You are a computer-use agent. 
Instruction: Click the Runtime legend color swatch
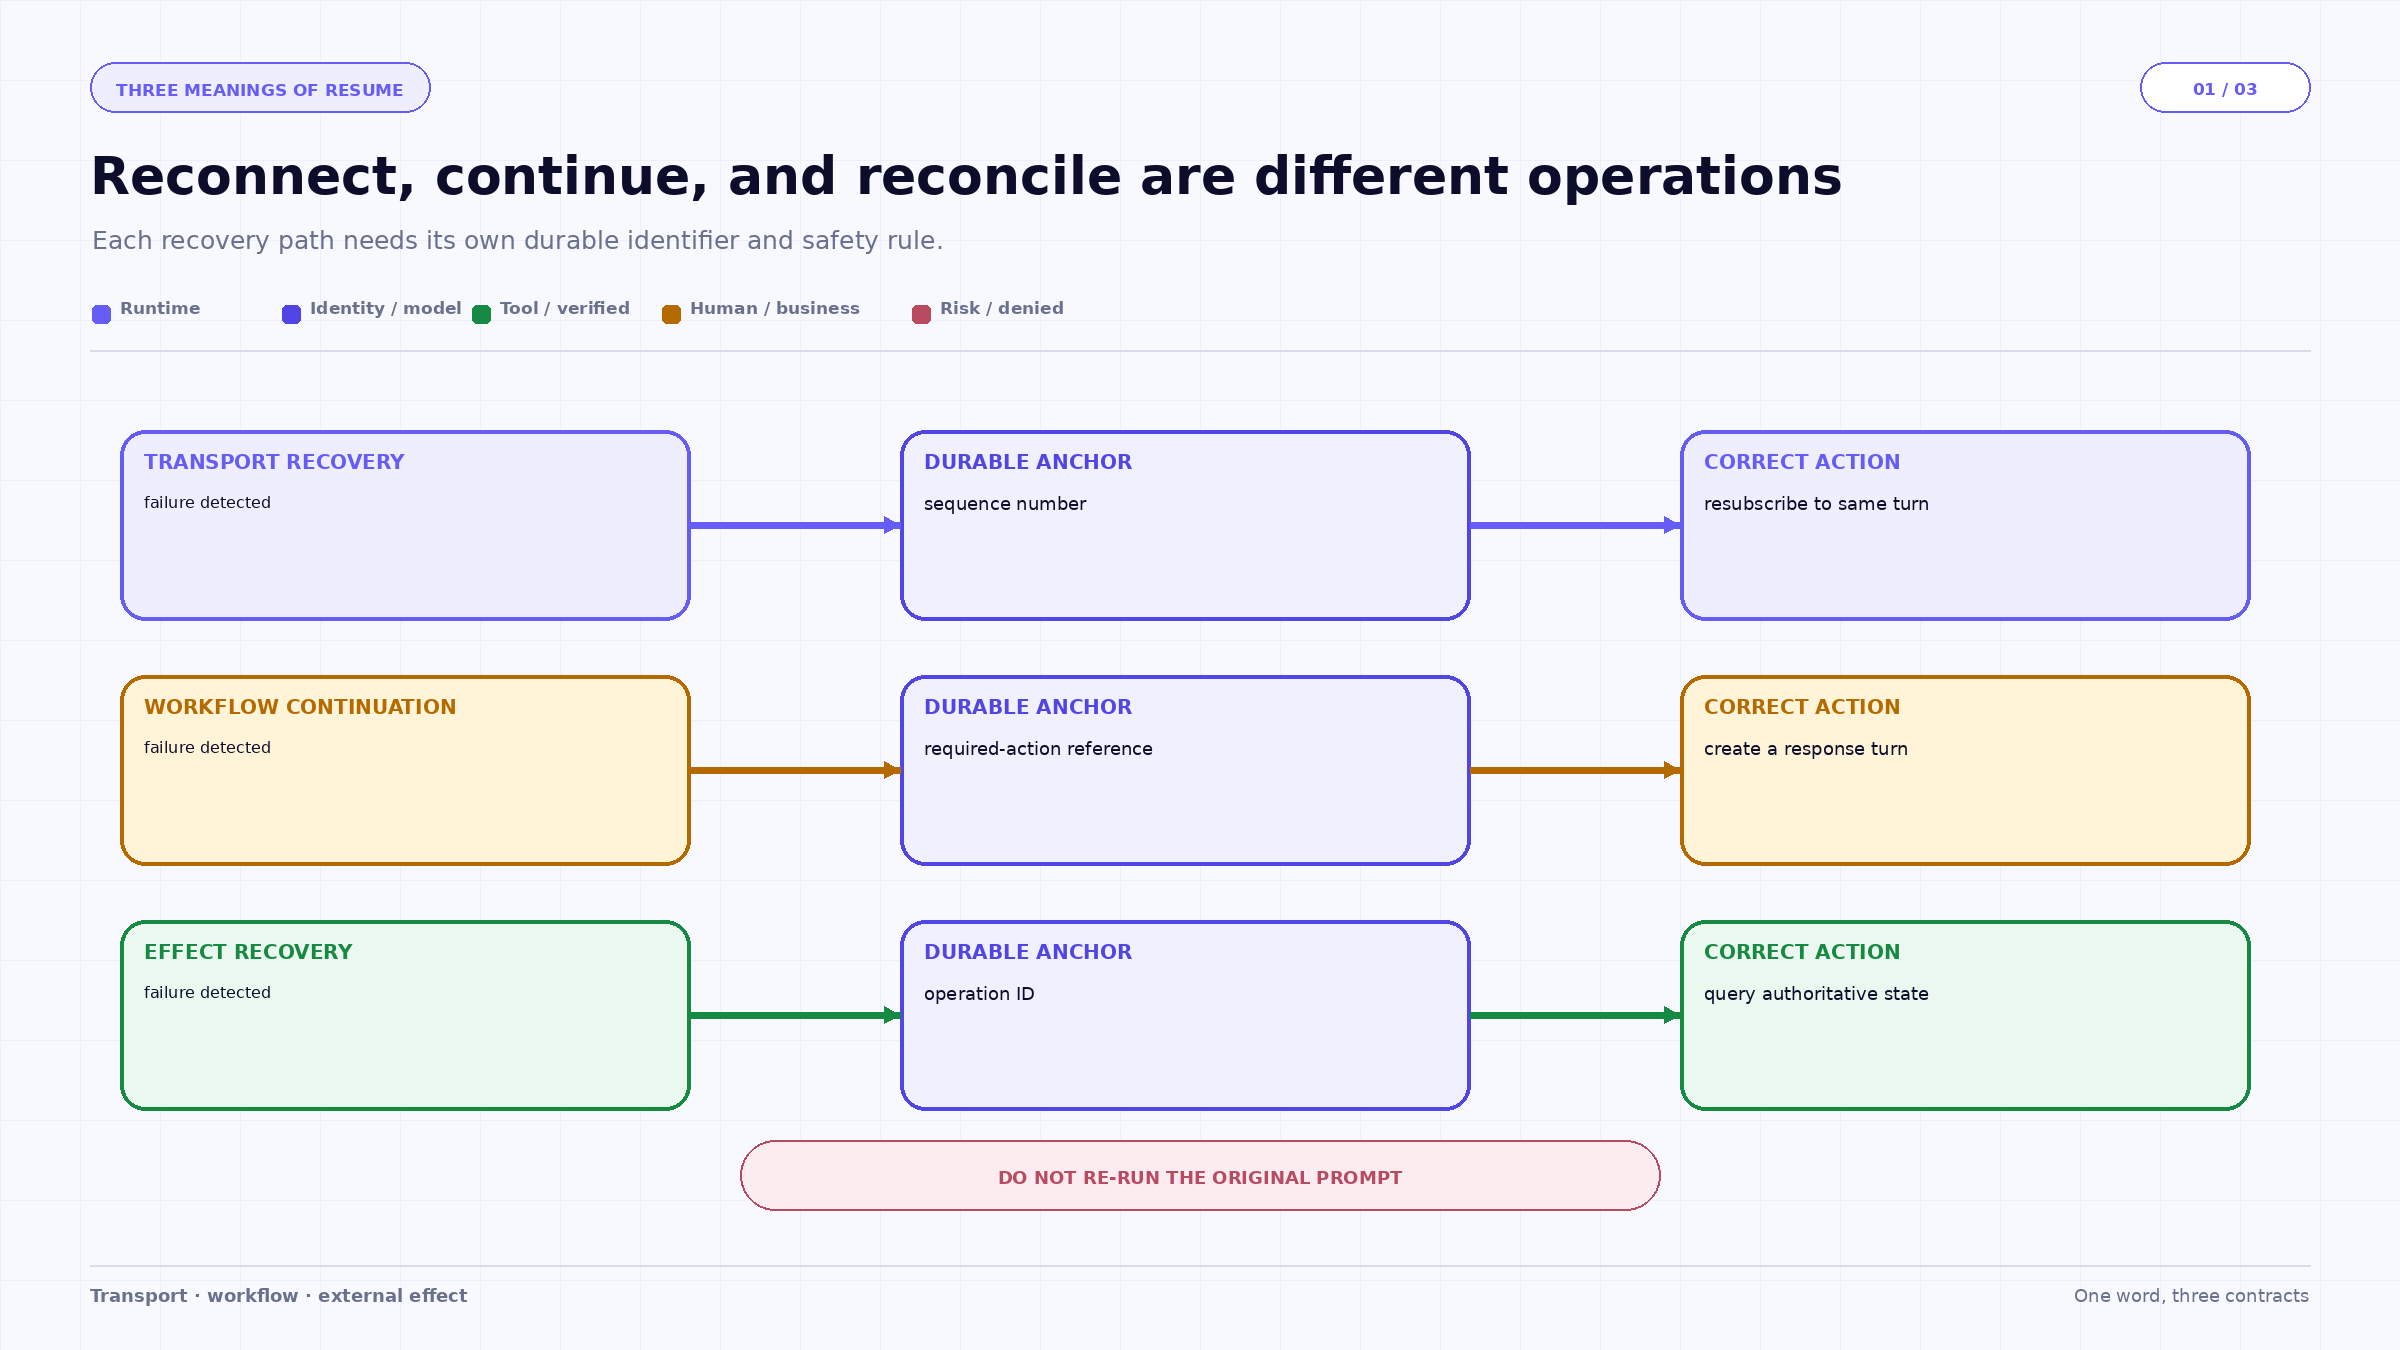(x=101, y=314)
